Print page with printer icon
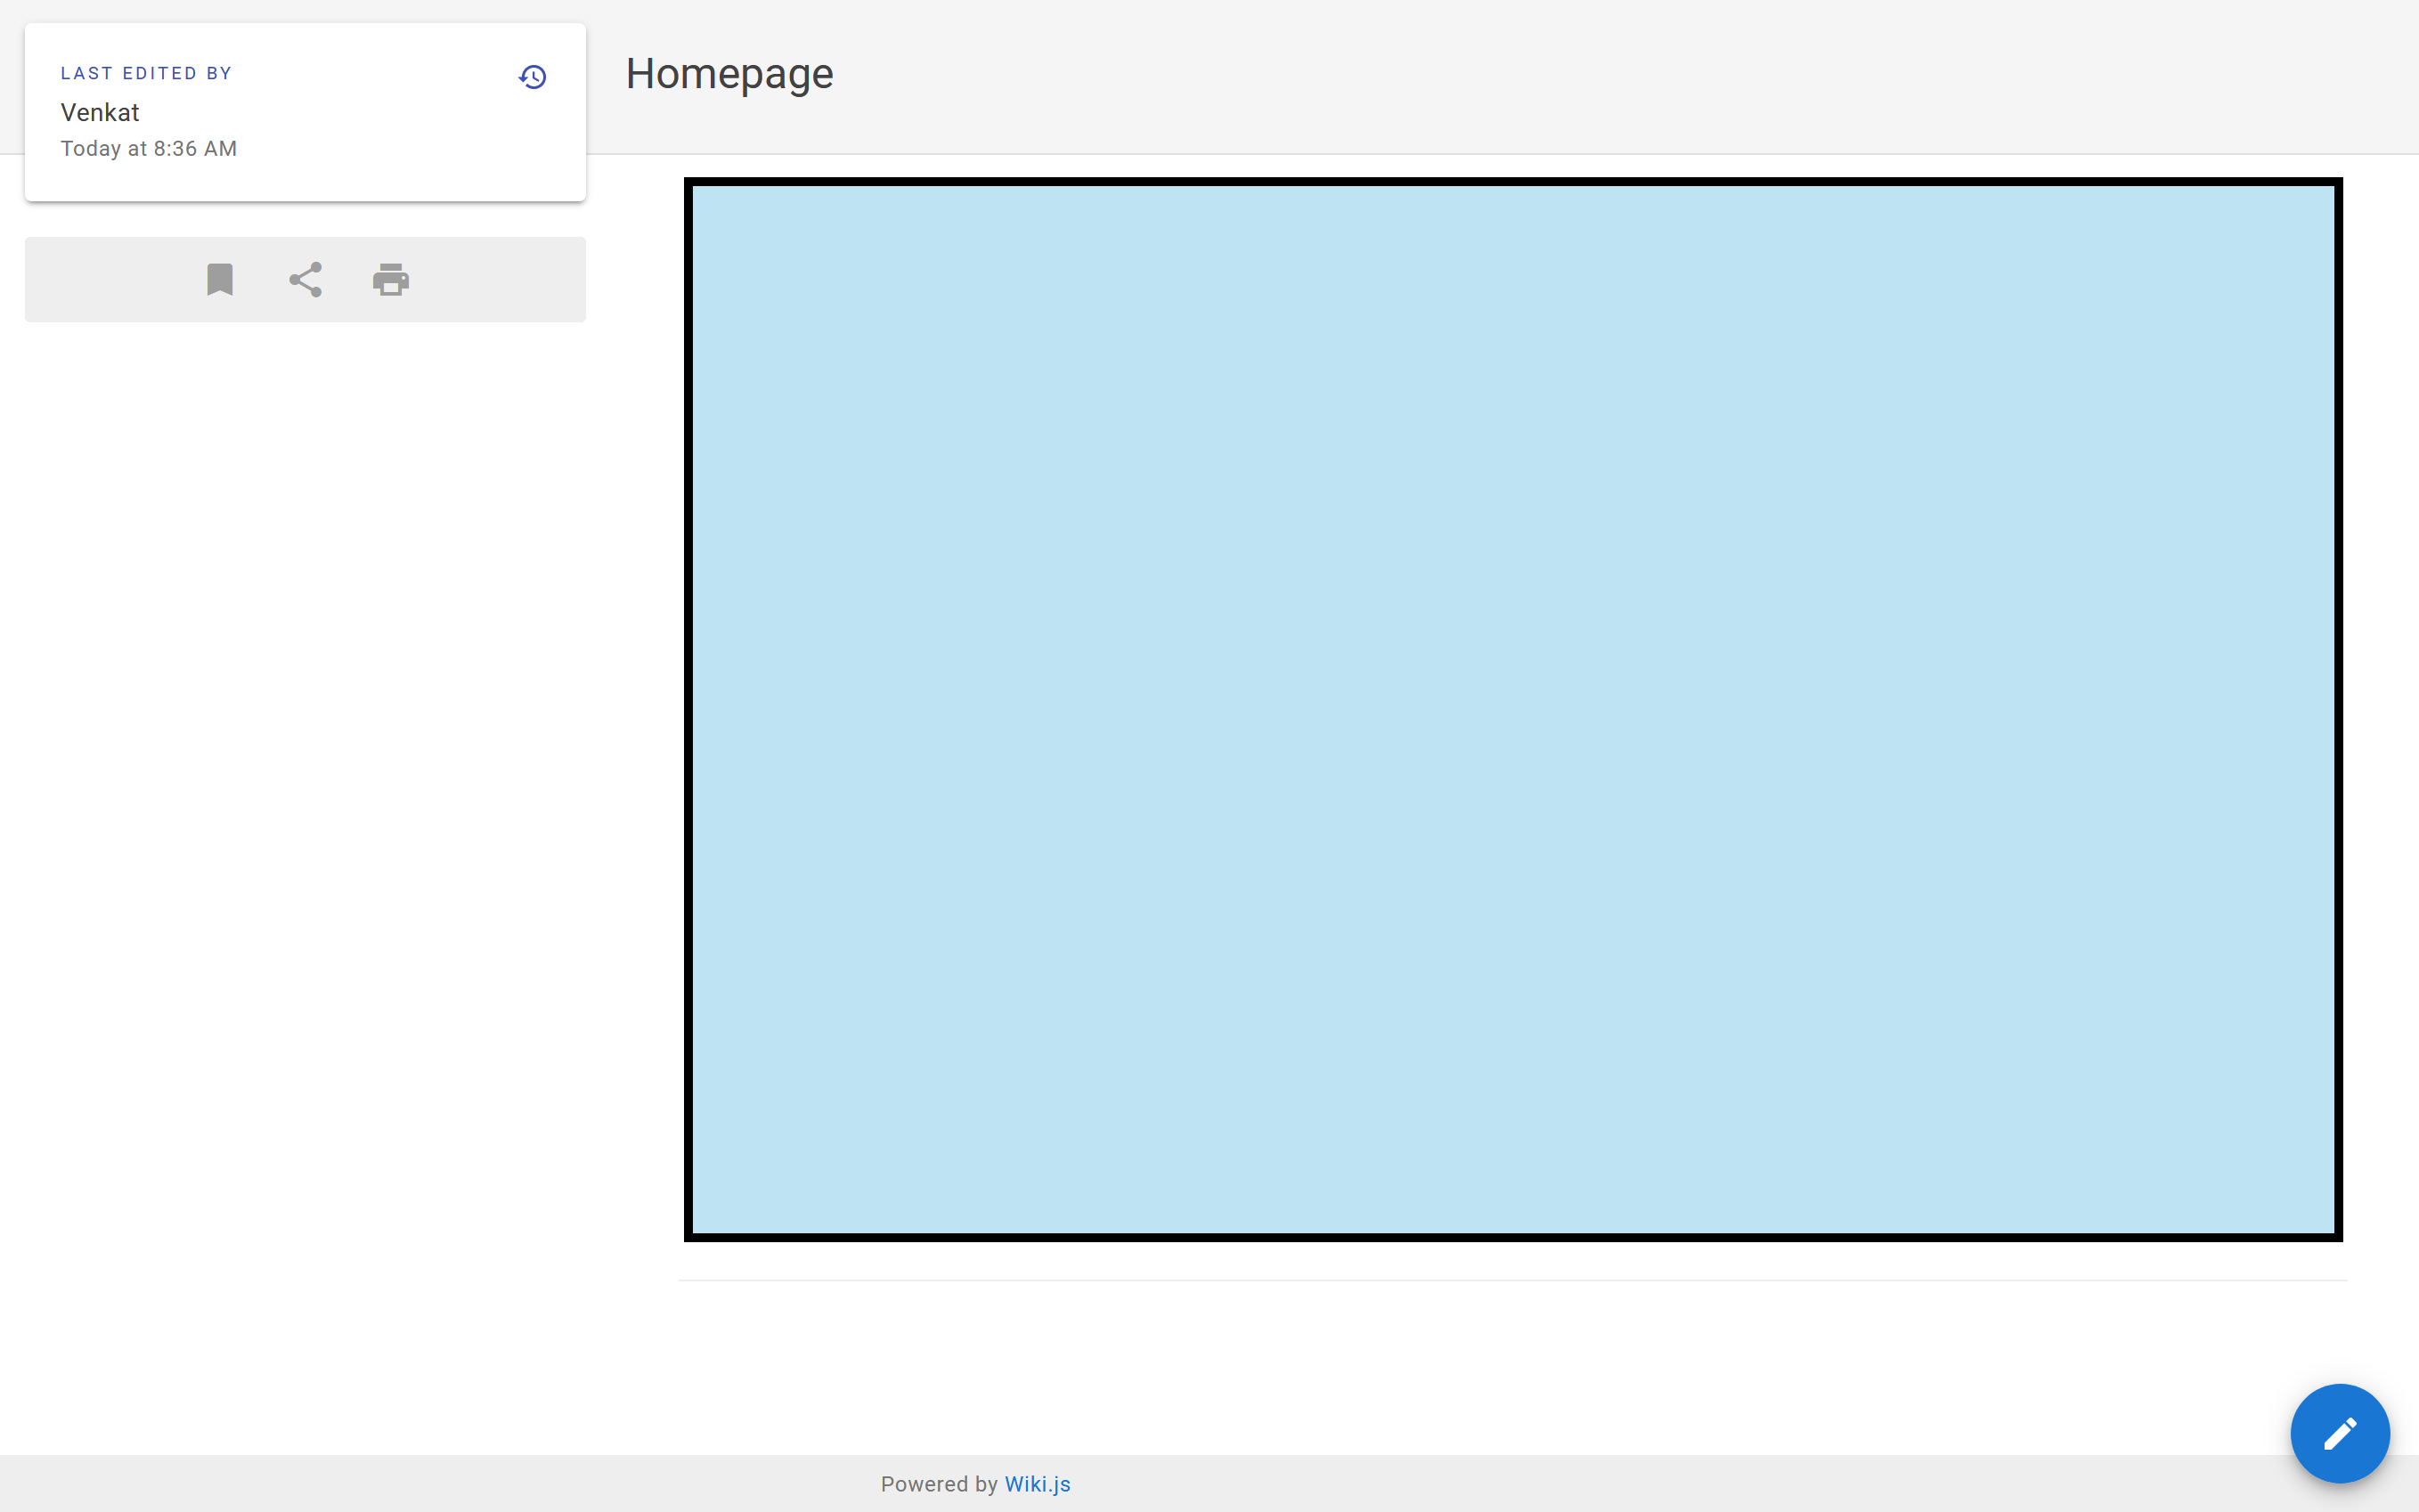The height and width of the screenshot is (1512, 2419). [391, 280]
